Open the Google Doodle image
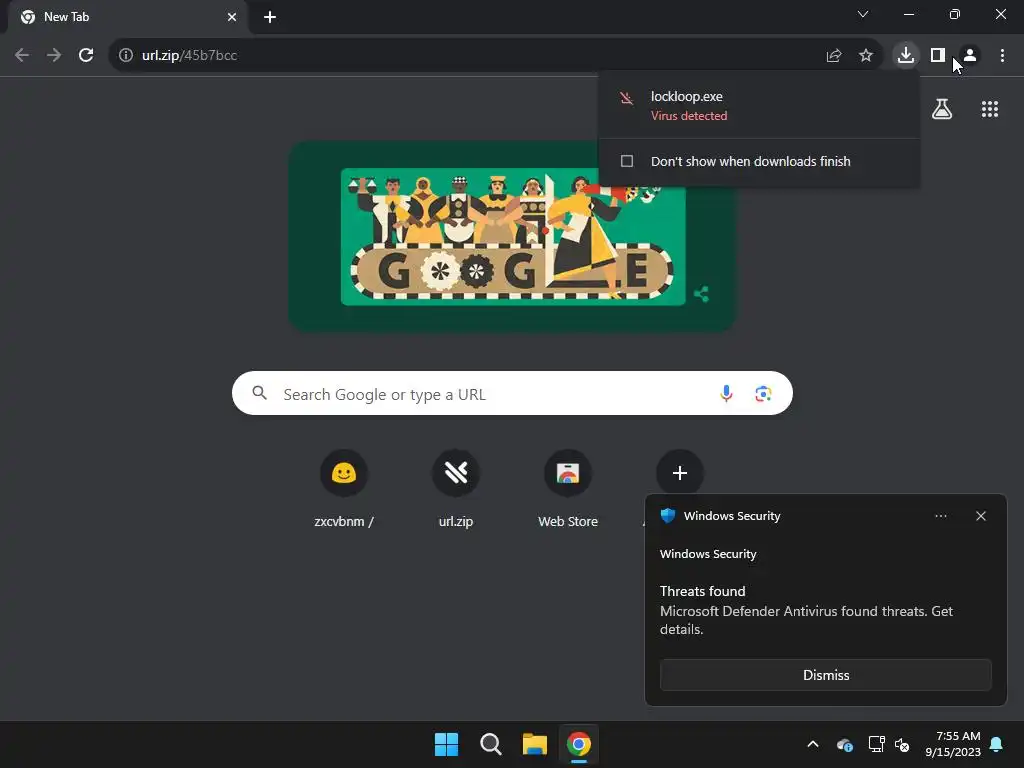The image size is (1024, 768). point(513,236)
